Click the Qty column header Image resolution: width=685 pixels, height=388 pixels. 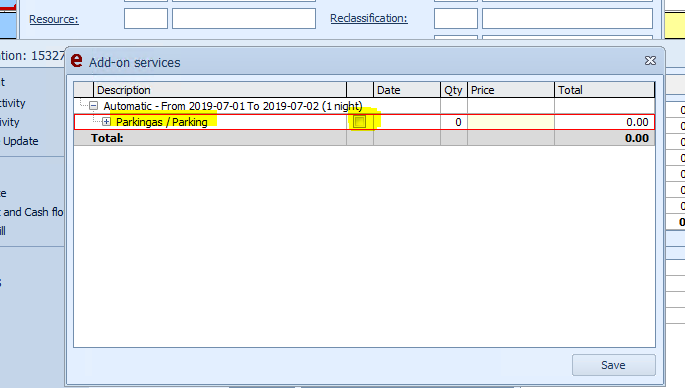454,90
